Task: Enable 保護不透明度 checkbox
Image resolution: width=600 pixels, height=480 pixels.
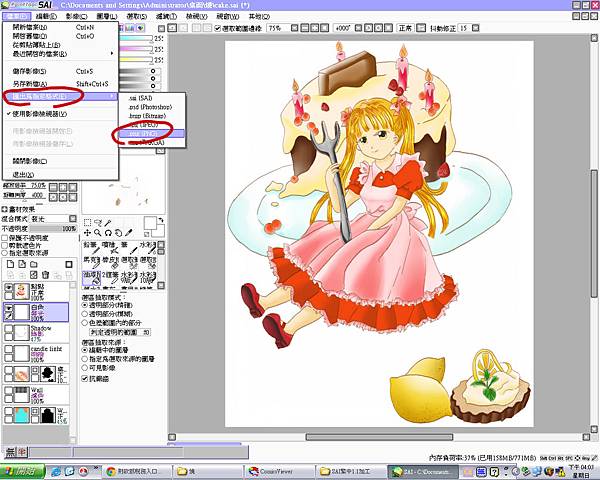Action: pos(5,238)
